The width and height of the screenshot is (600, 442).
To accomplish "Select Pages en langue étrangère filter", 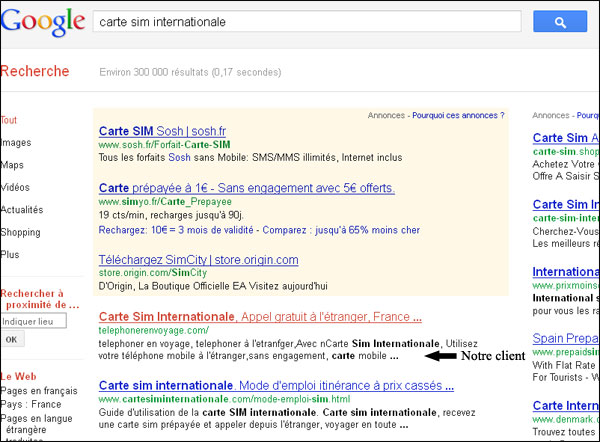I will point(37,424).
